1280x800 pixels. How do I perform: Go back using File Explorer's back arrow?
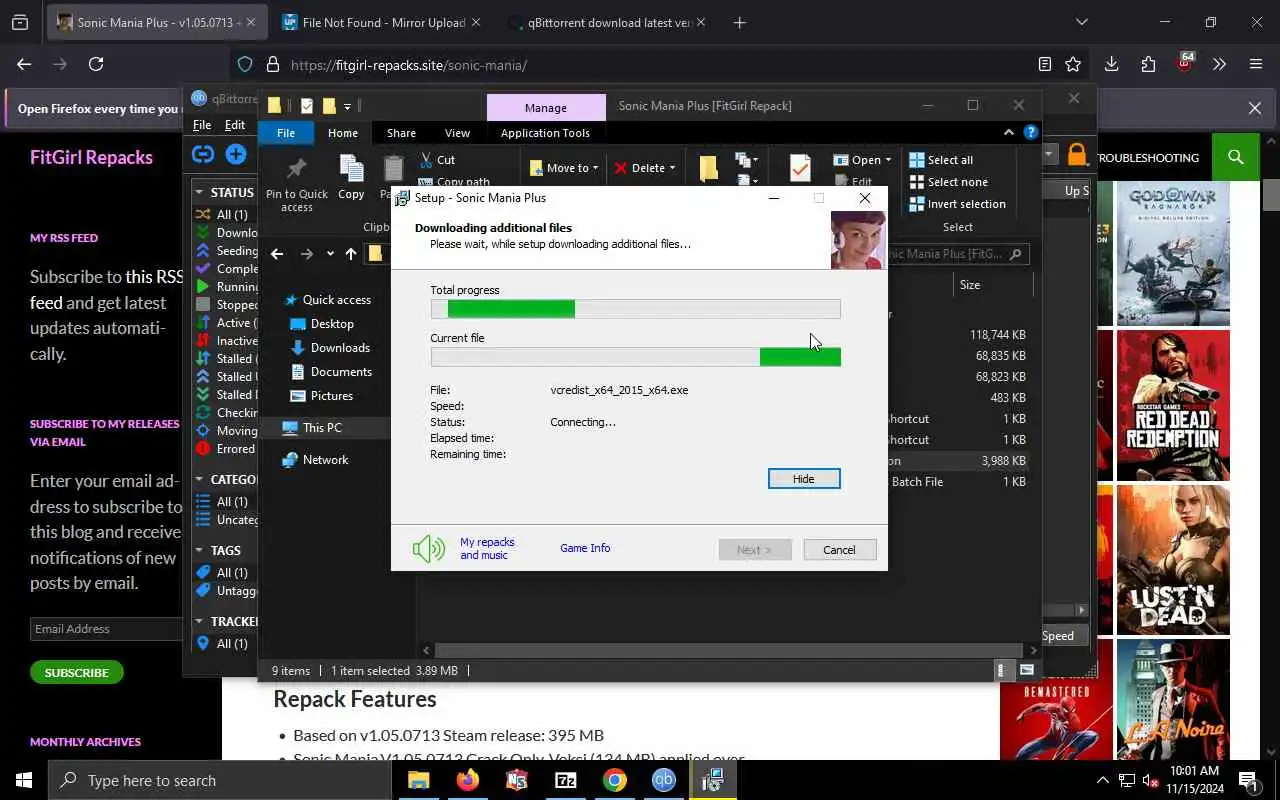(277, 254)
